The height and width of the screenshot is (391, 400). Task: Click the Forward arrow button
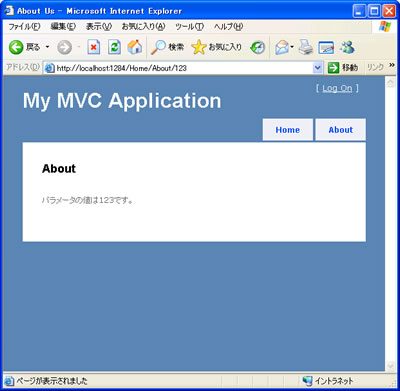[x=64, y=47]
